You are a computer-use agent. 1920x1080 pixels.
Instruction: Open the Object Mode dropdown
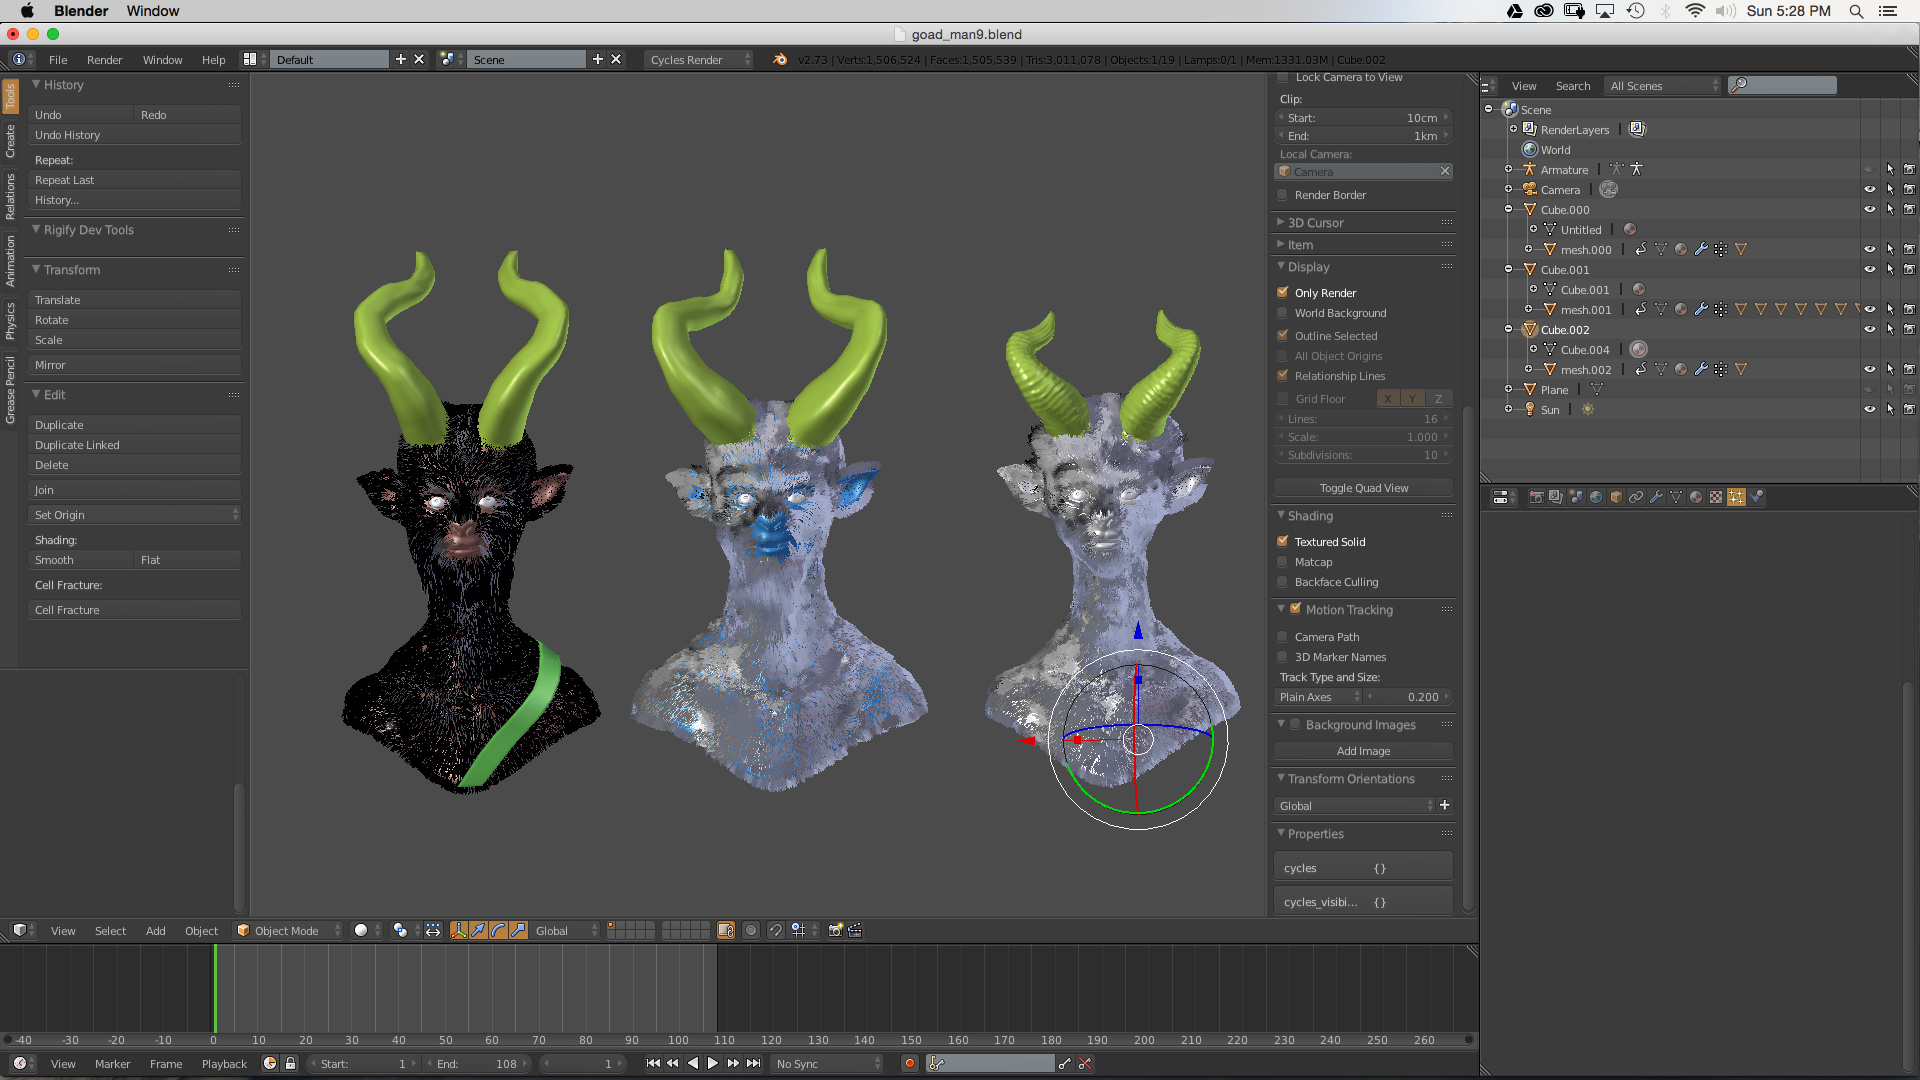coord(288,930)
